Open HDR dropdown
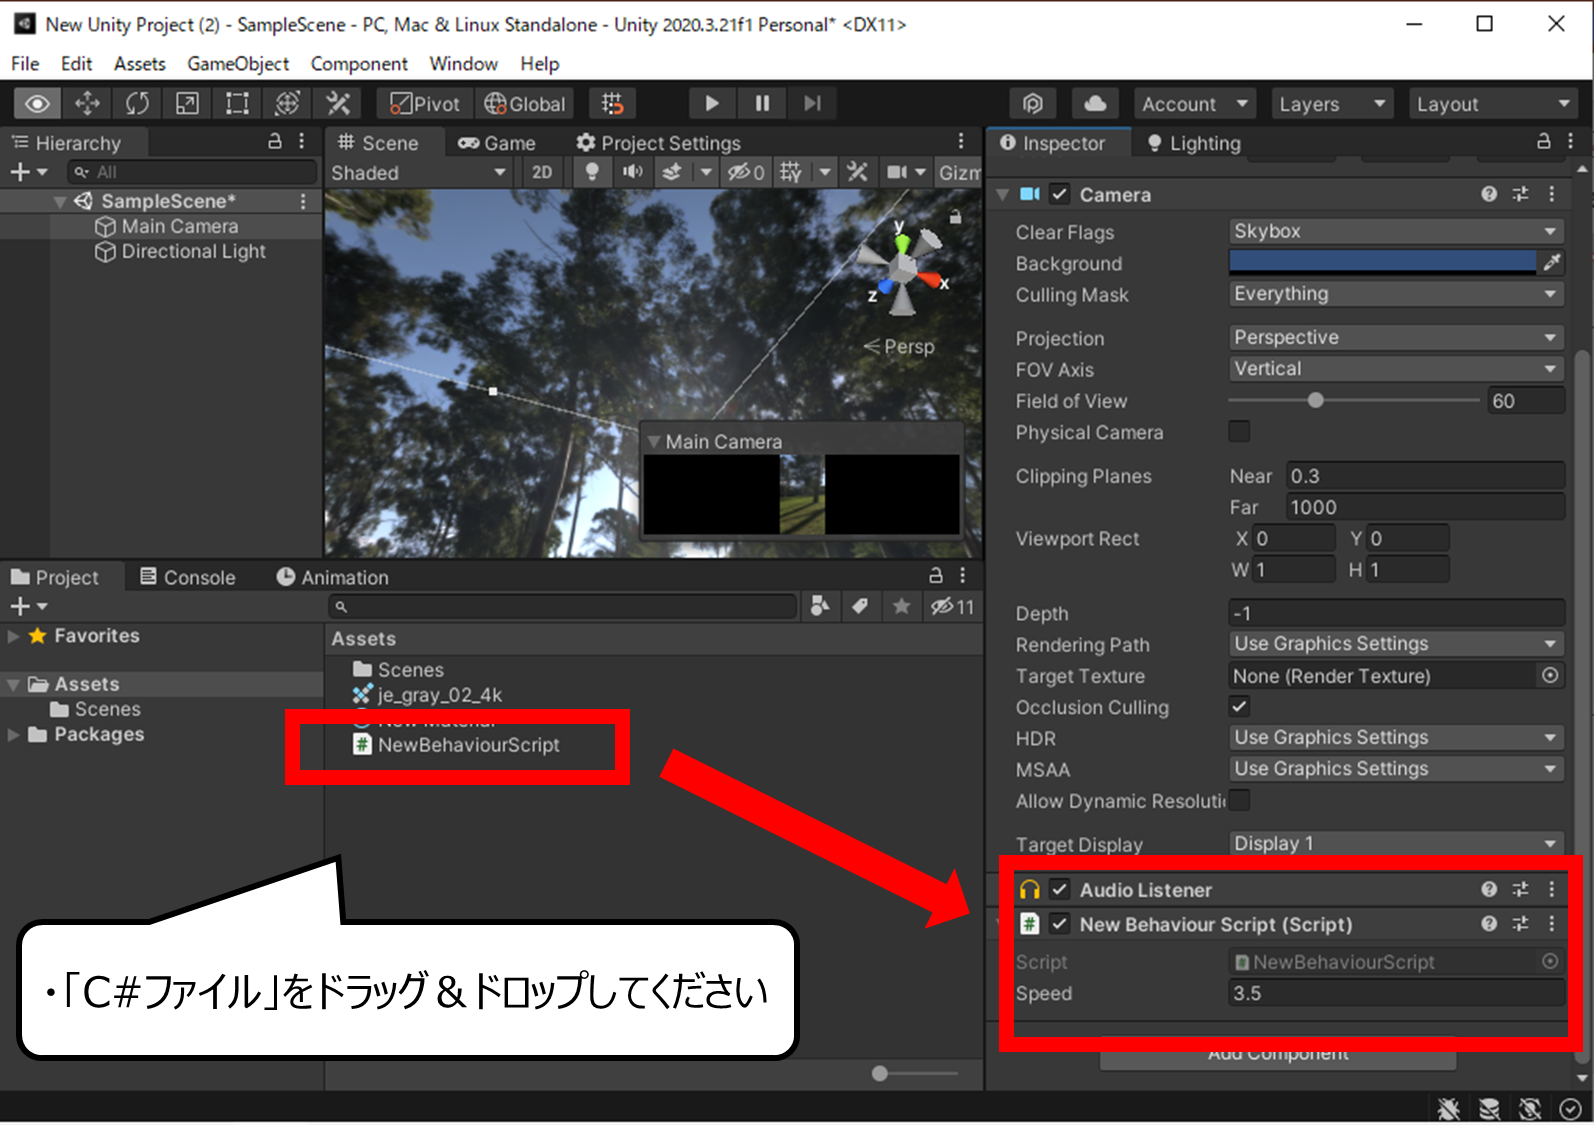The image size is (1594, 1125). [1396, 738]
